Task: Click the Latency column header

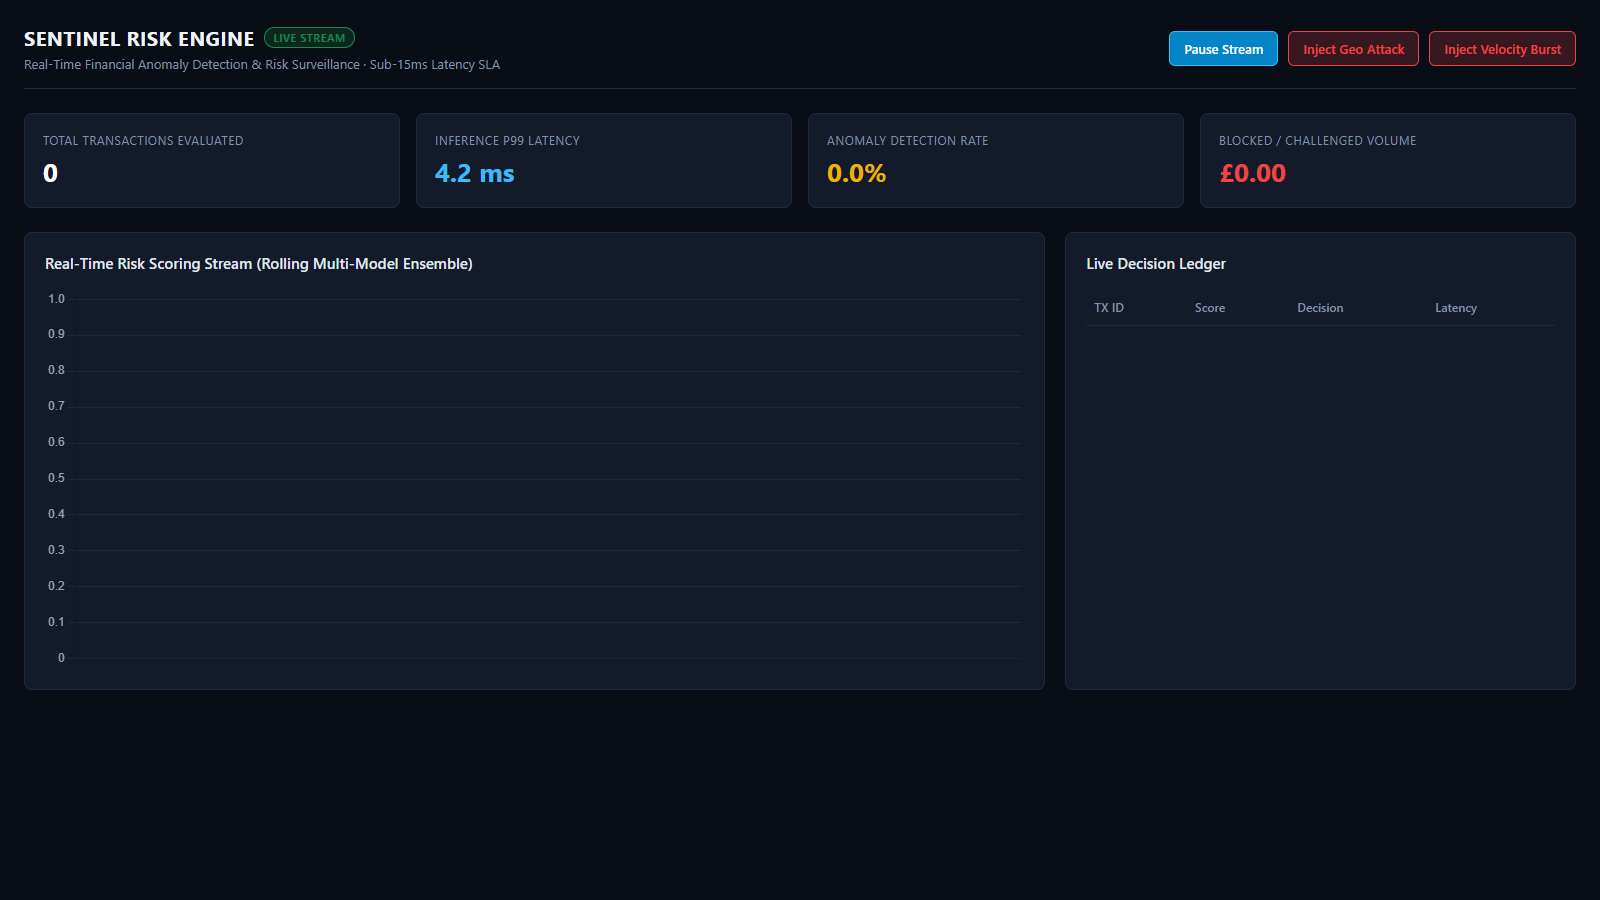Action: tap(1456, 308)
